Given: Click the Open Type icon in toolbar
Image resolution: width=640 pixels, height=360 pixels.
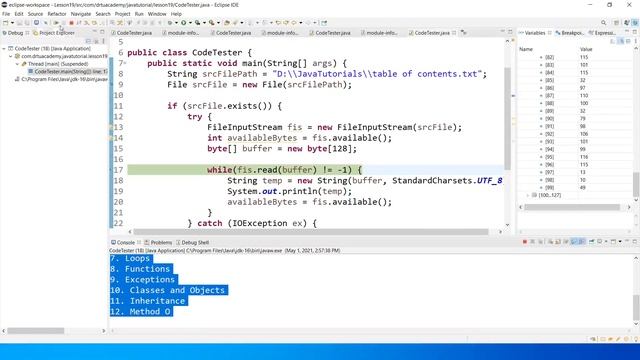Looking at the screenshot, I should (x=227, y=23).
